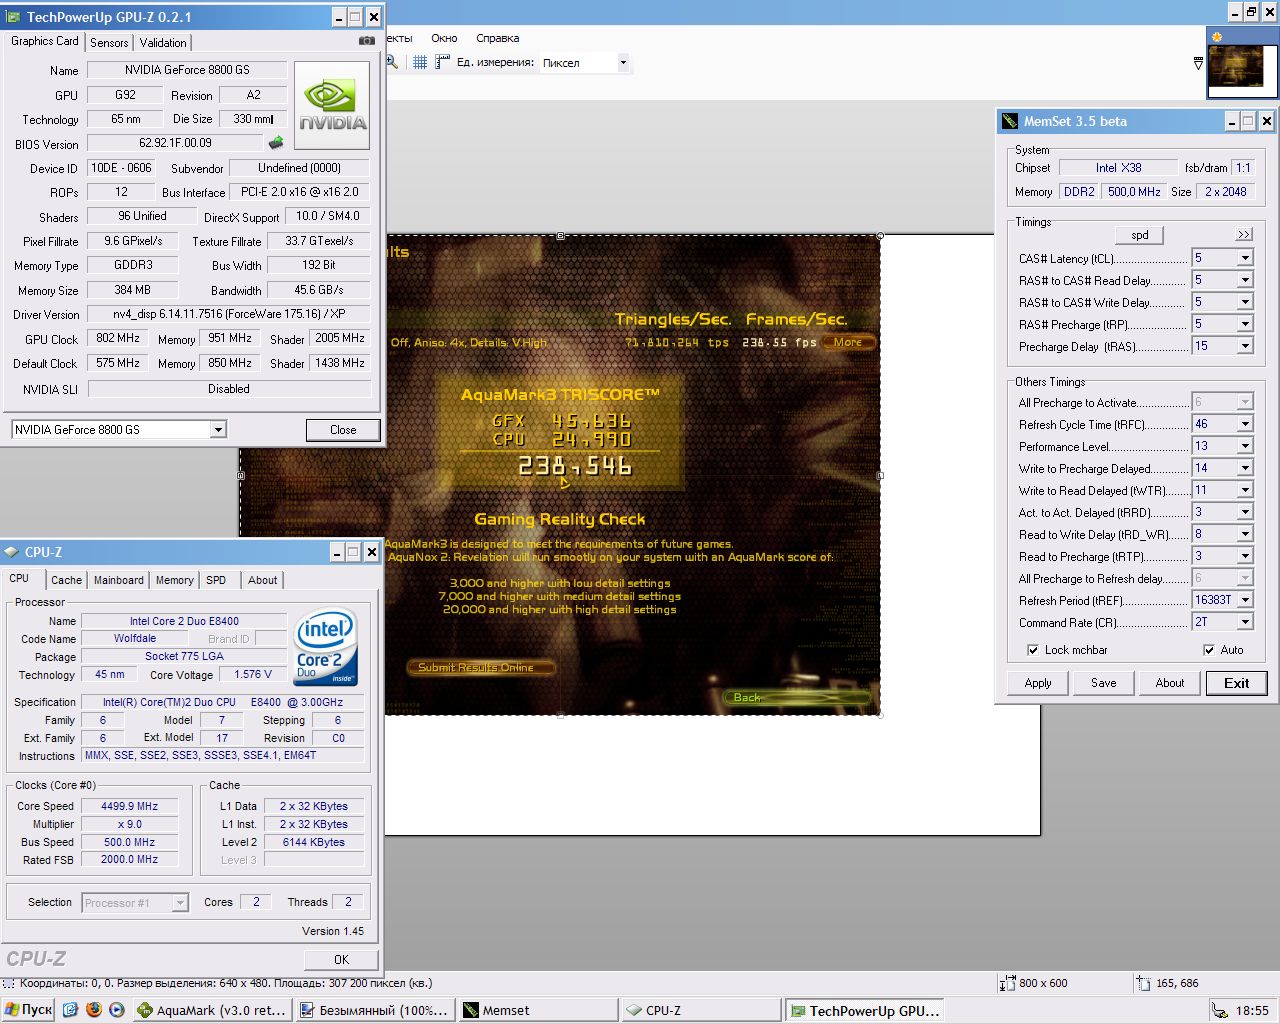Switch to the Sensors tab in GPU-Z
This screenshot has width=1280, height=1024.
click(x=109, y=43)
